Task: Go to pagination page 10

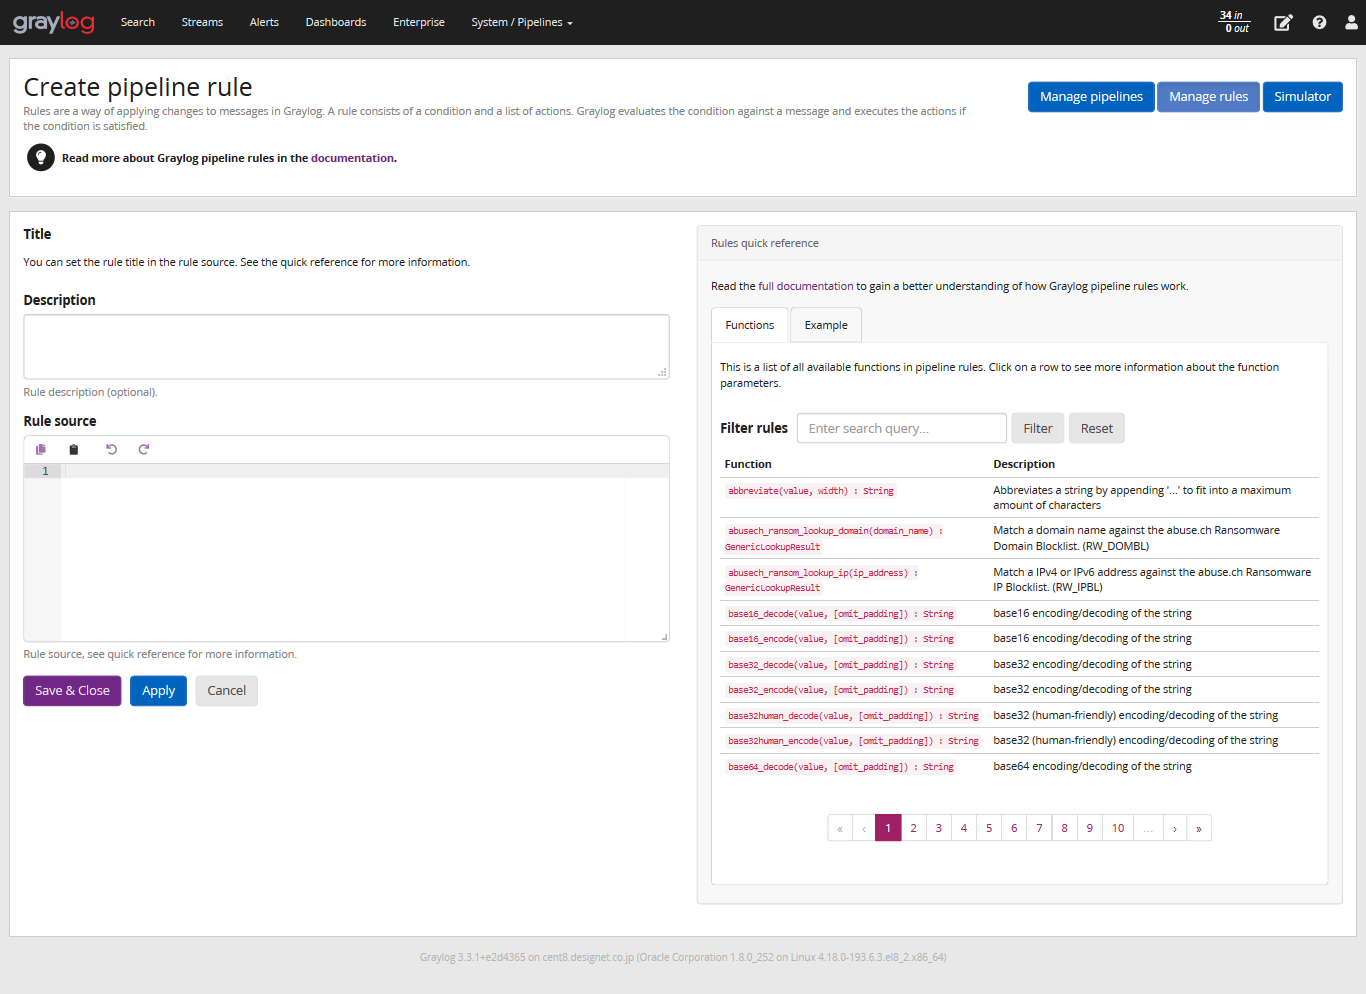Action: pyautogui.click(x=1118, y=828)
